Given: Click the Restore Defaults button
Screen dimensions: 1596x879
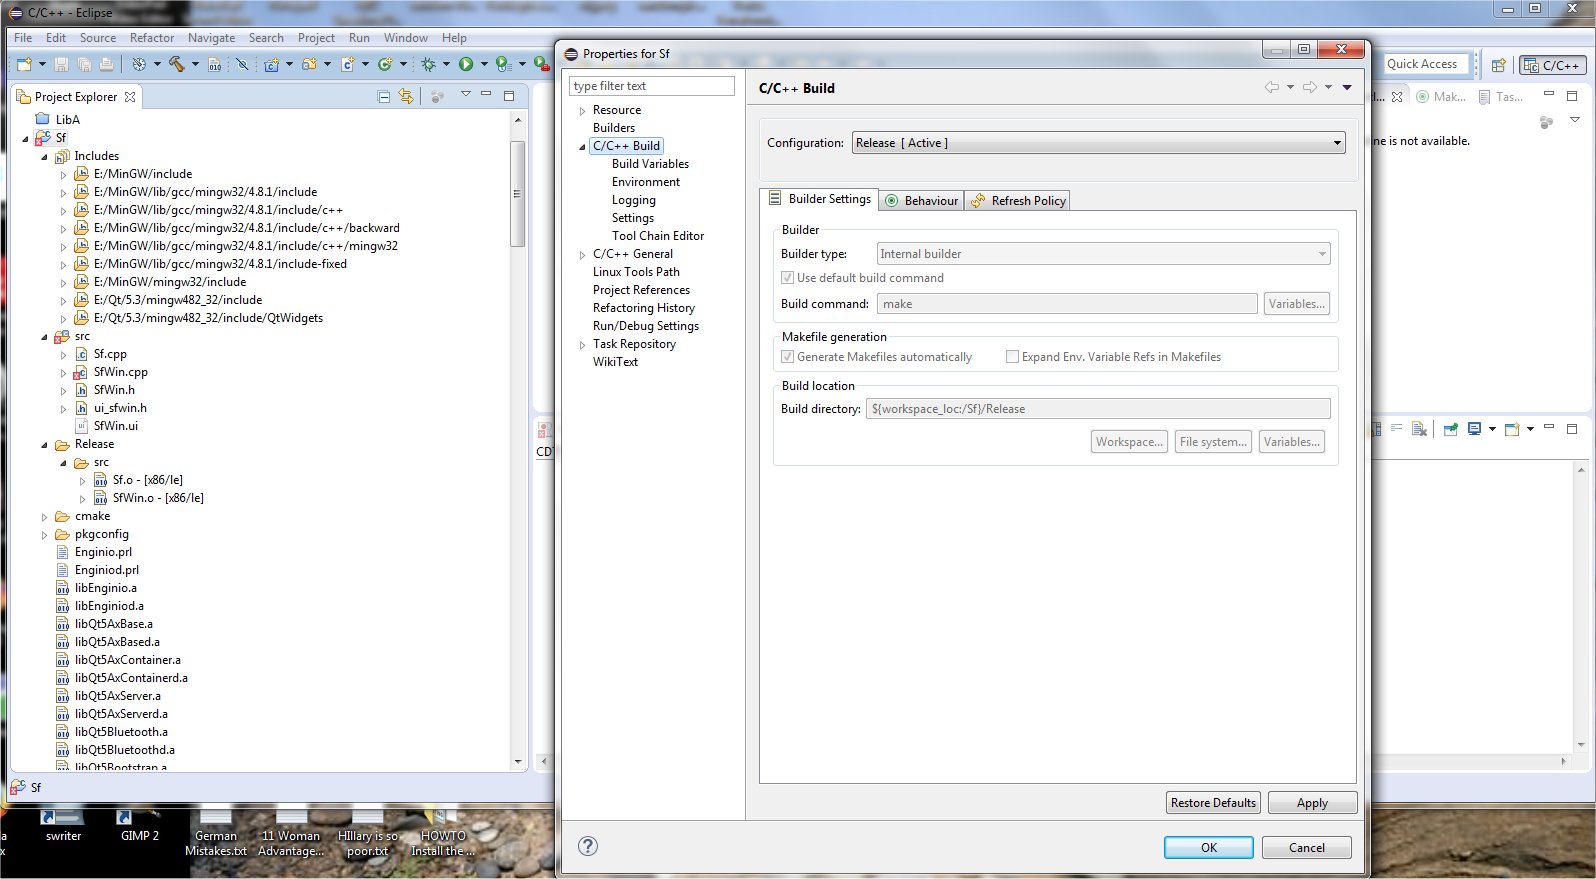Looking at the screenshot, I should coord(1212,803).
